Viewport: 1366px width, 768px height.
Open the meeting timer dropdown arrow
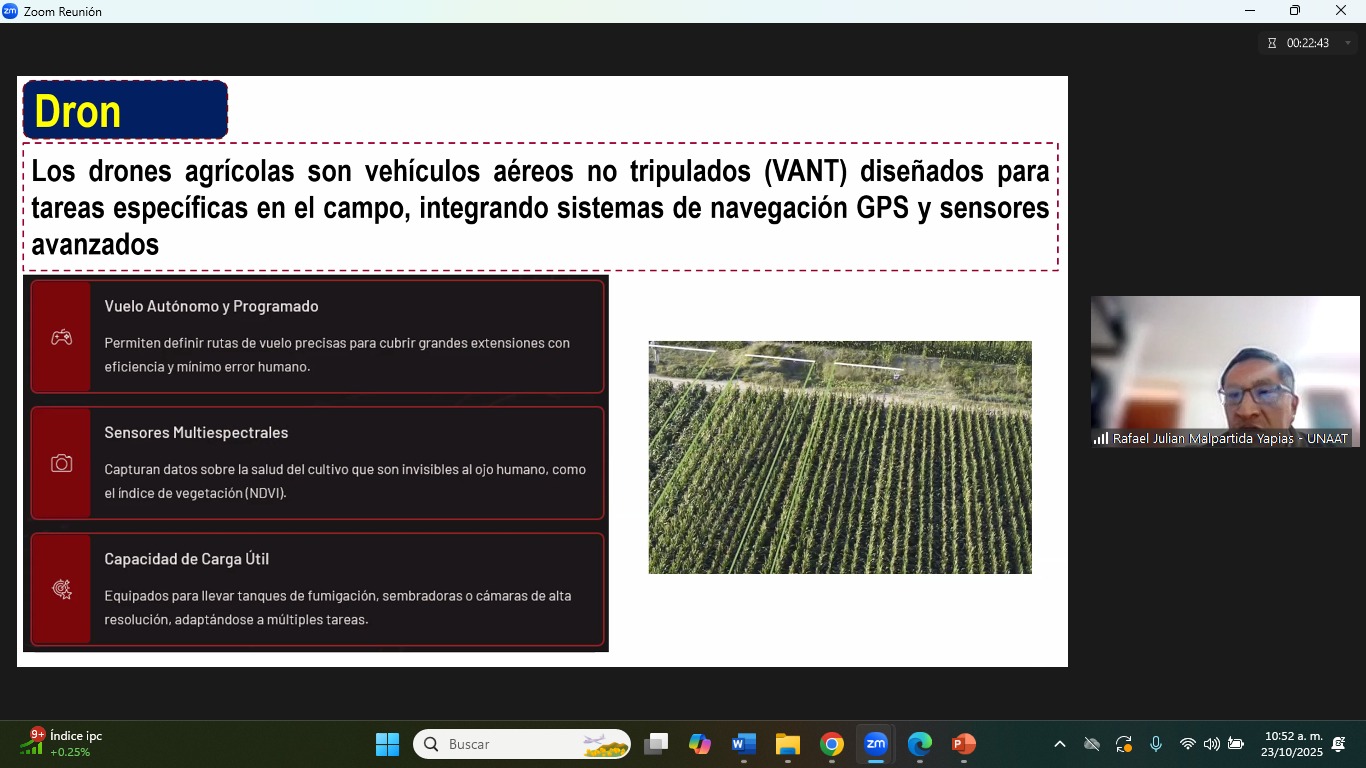[1348, 43]
